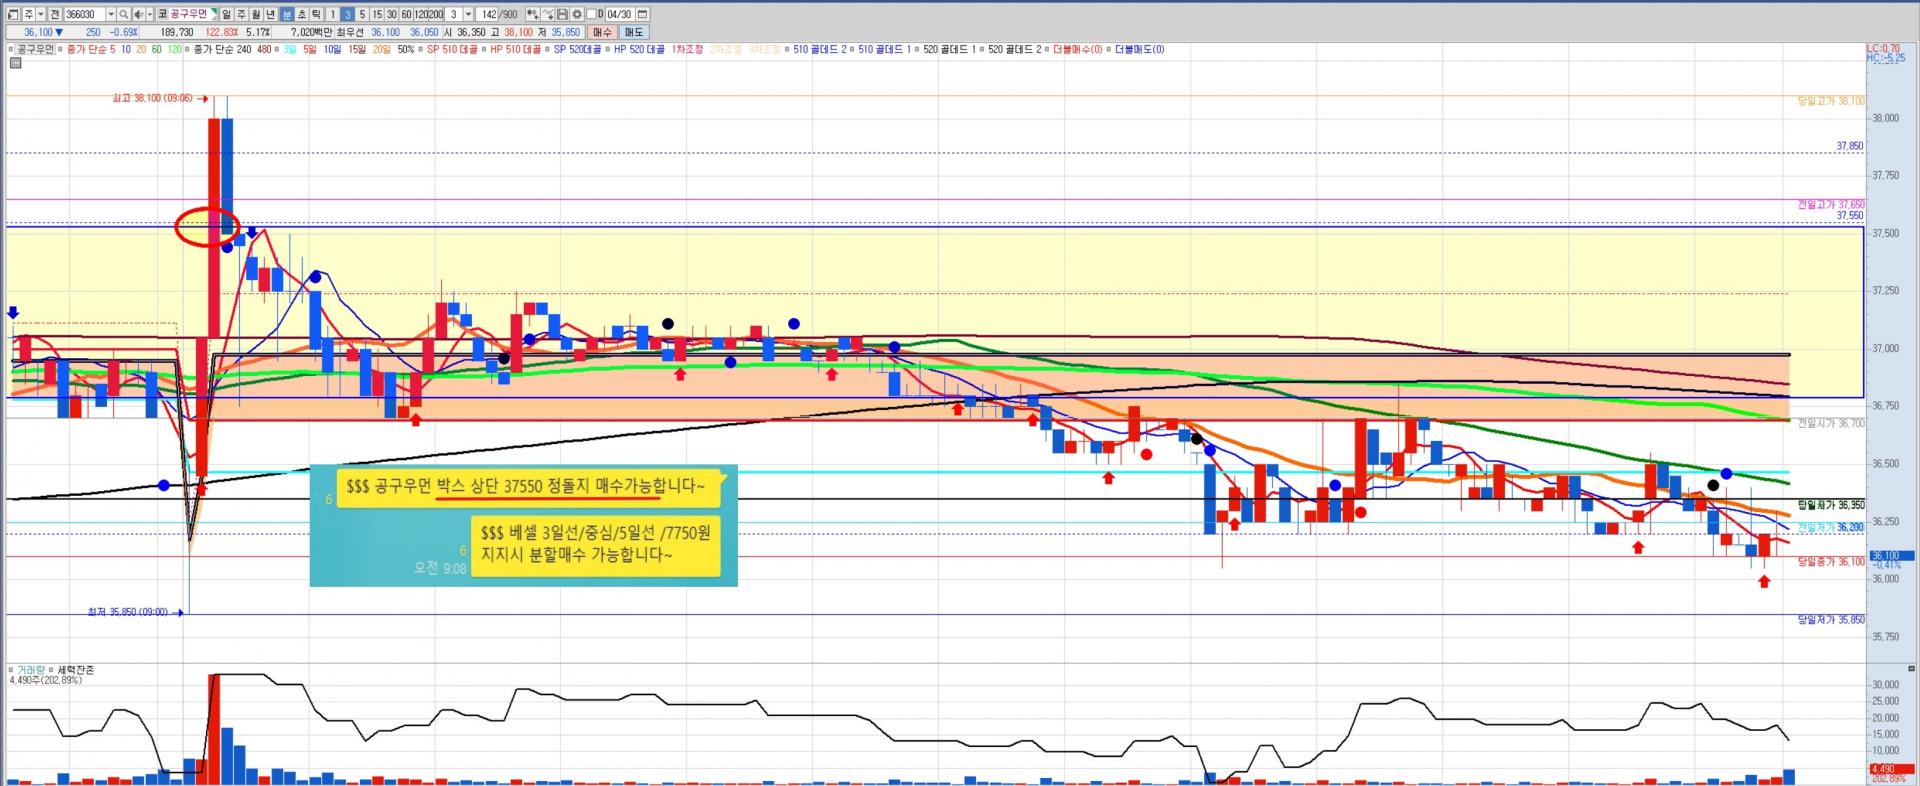Toggle the 더블매도(0) indicator legend

tap(1135, 49)
